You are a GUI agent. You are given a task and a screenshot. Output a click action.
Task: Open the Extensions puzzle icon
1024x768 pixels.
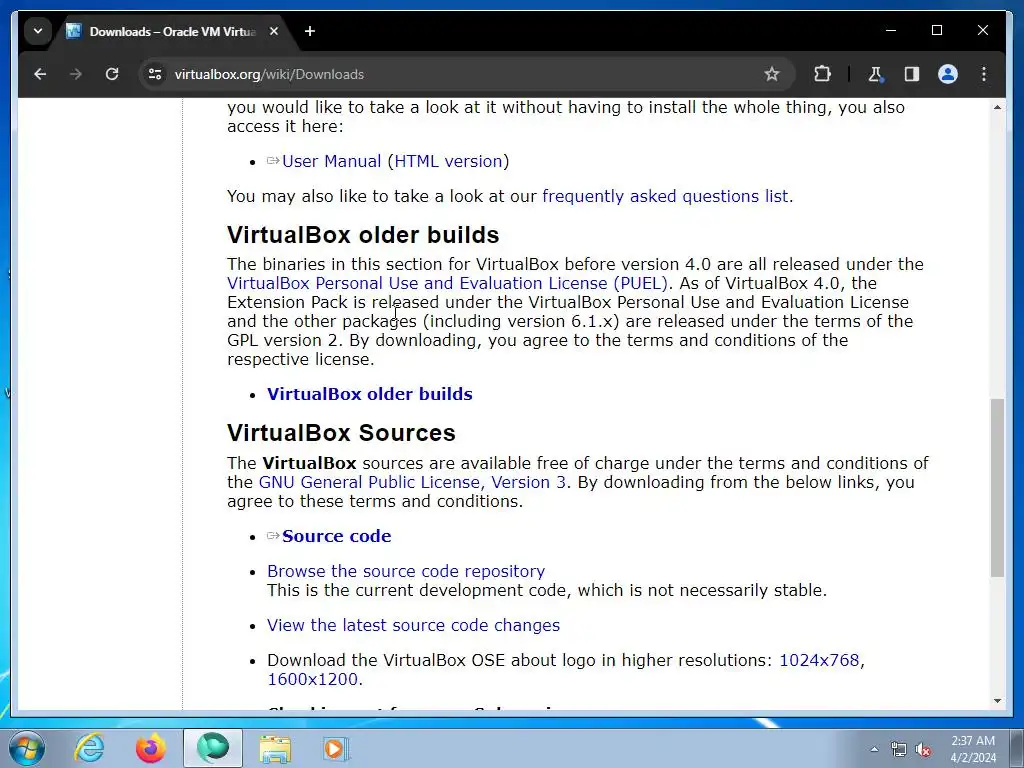tap(822, 74)
